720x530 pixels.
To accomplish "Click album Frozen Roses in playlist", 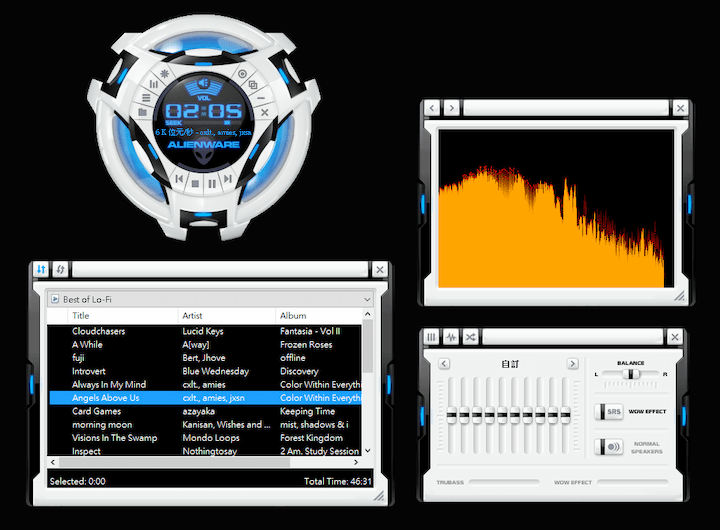I will [306, 344].
